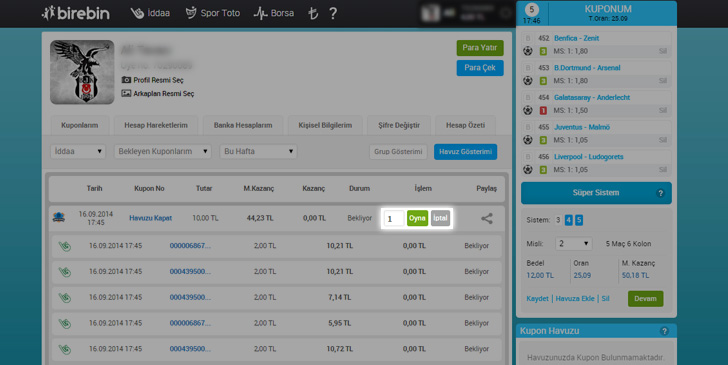Click the Beşiktaş eagle profile picture

click(x=82, y=72)
